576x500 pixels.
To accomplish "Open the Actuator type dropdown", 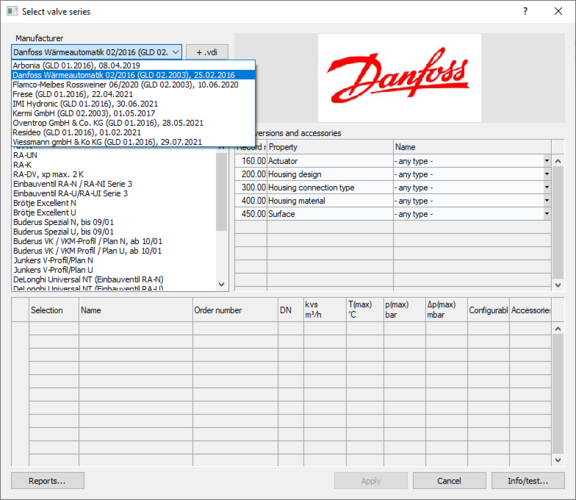I will coord(547,161).
